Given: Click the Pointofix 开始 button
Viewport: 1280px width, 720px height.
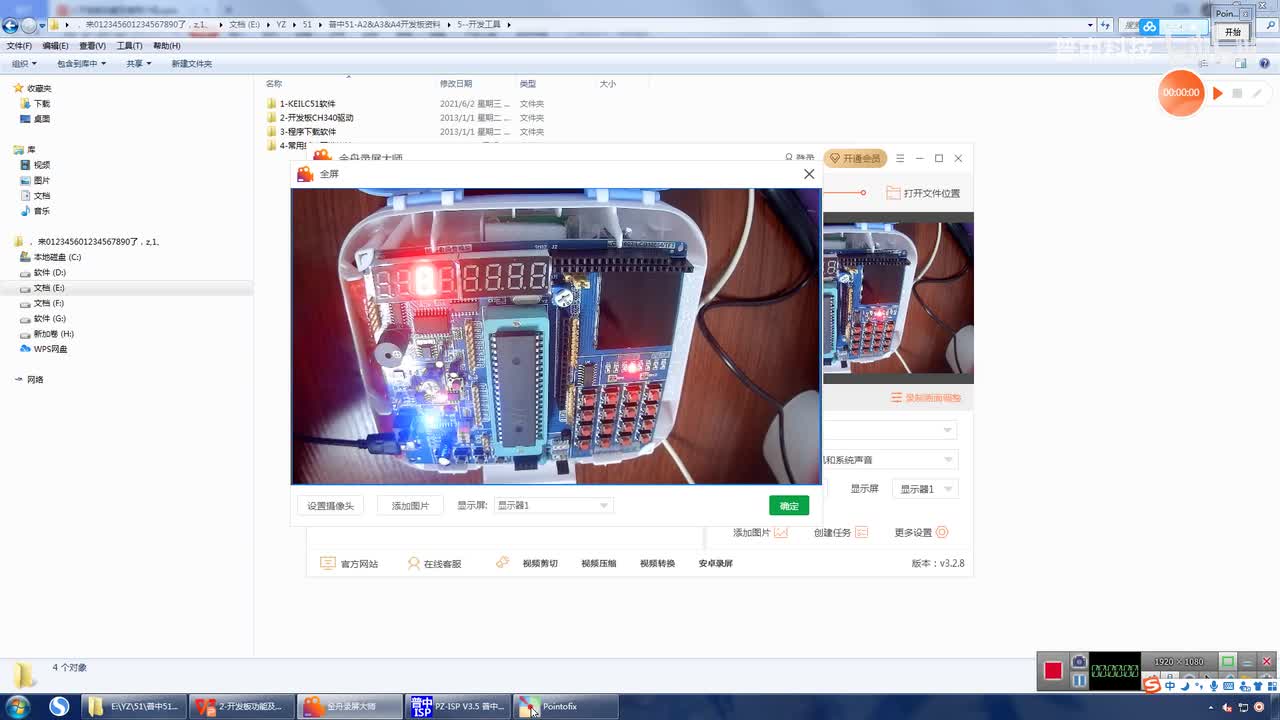Looking at the screenshot, I should click(x=1233, y=32).
